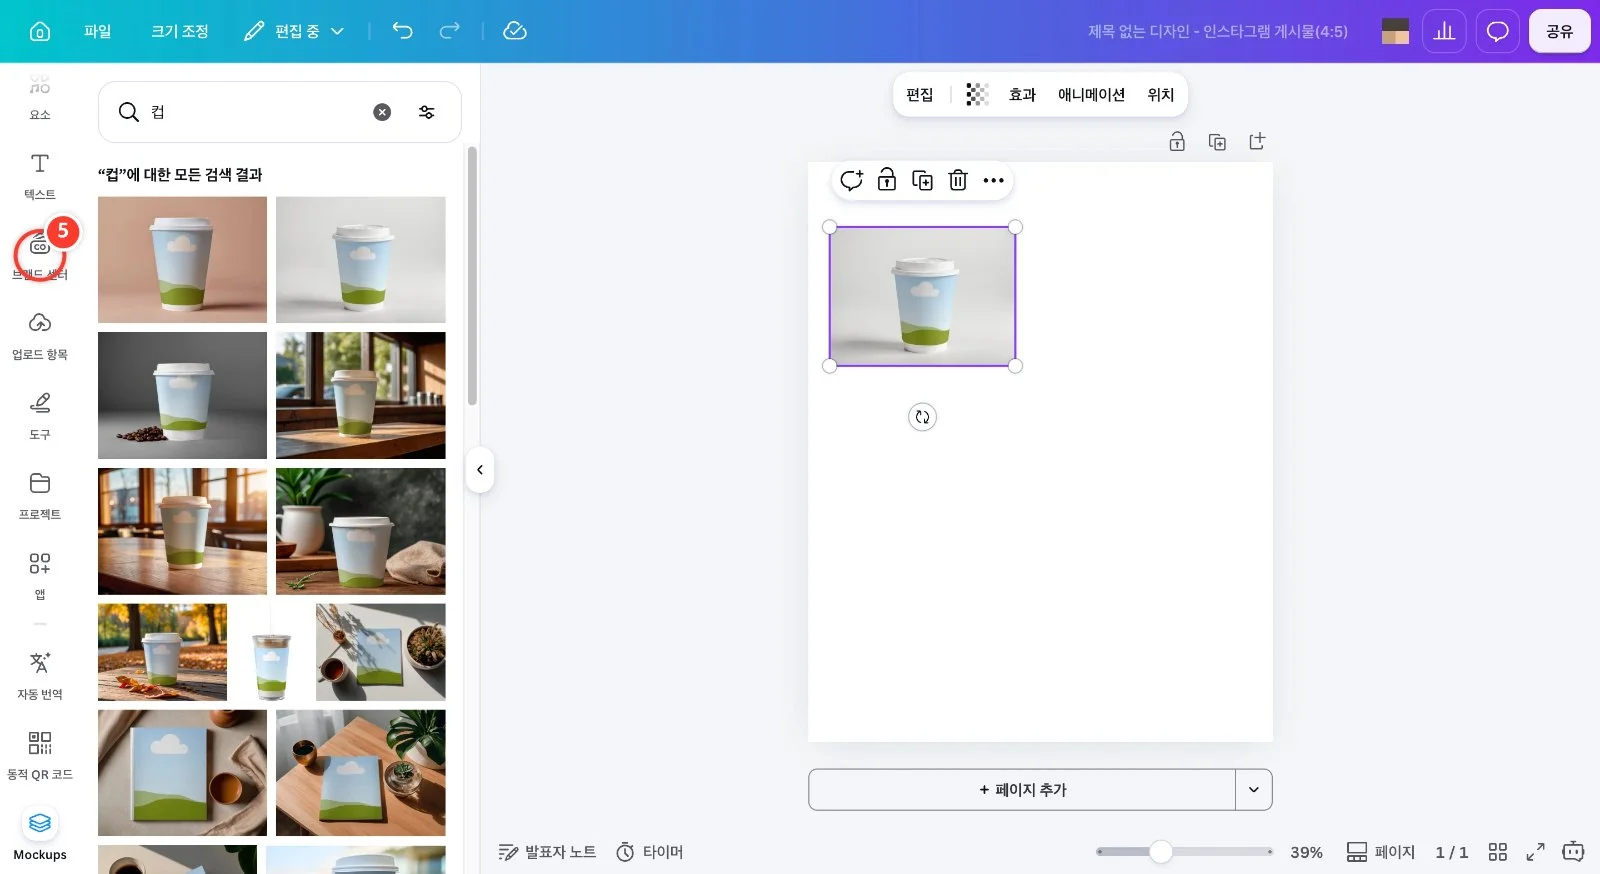The image size is (1600, 874).
Task: Clear the search field text
Action: point(382,112)
